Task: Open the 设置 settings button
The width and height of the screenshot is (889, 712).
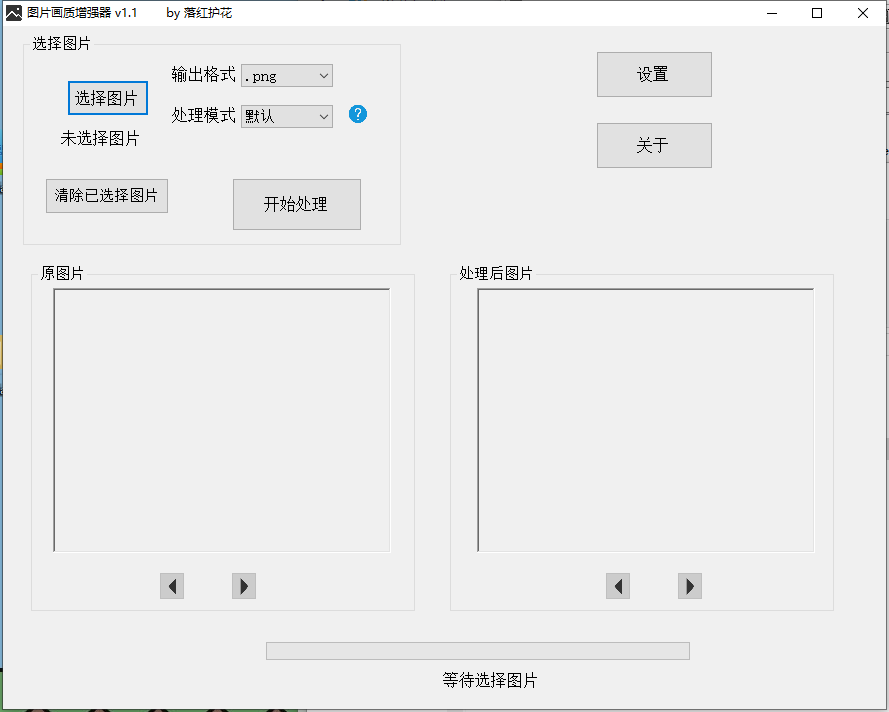Action: click(x=654, y=74)
